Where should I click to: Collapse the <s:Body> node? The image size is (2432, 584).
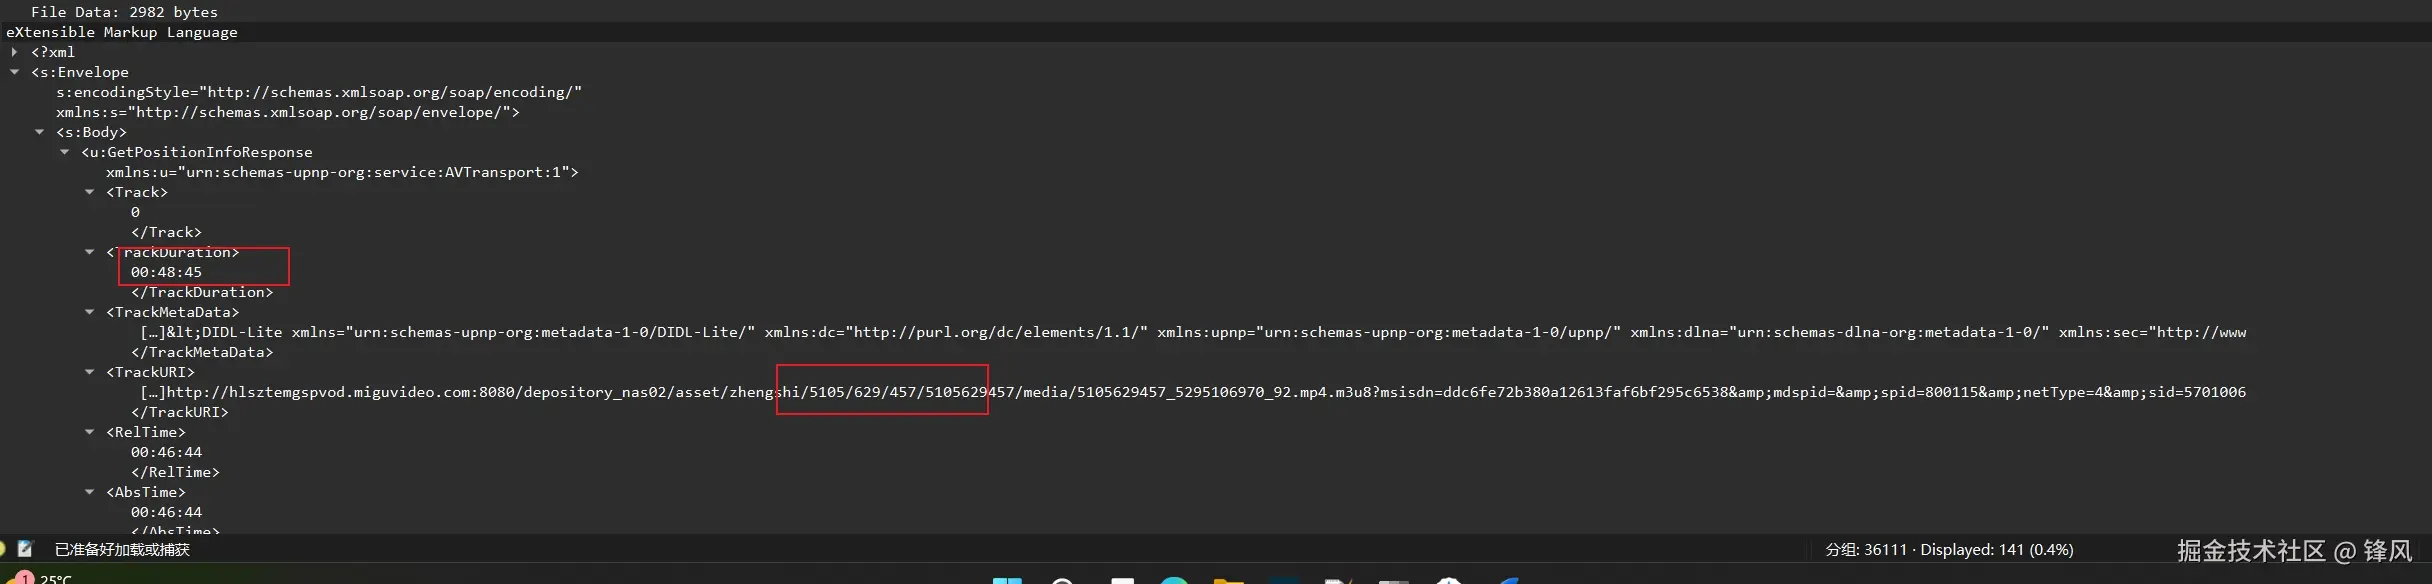coord(39,132)
